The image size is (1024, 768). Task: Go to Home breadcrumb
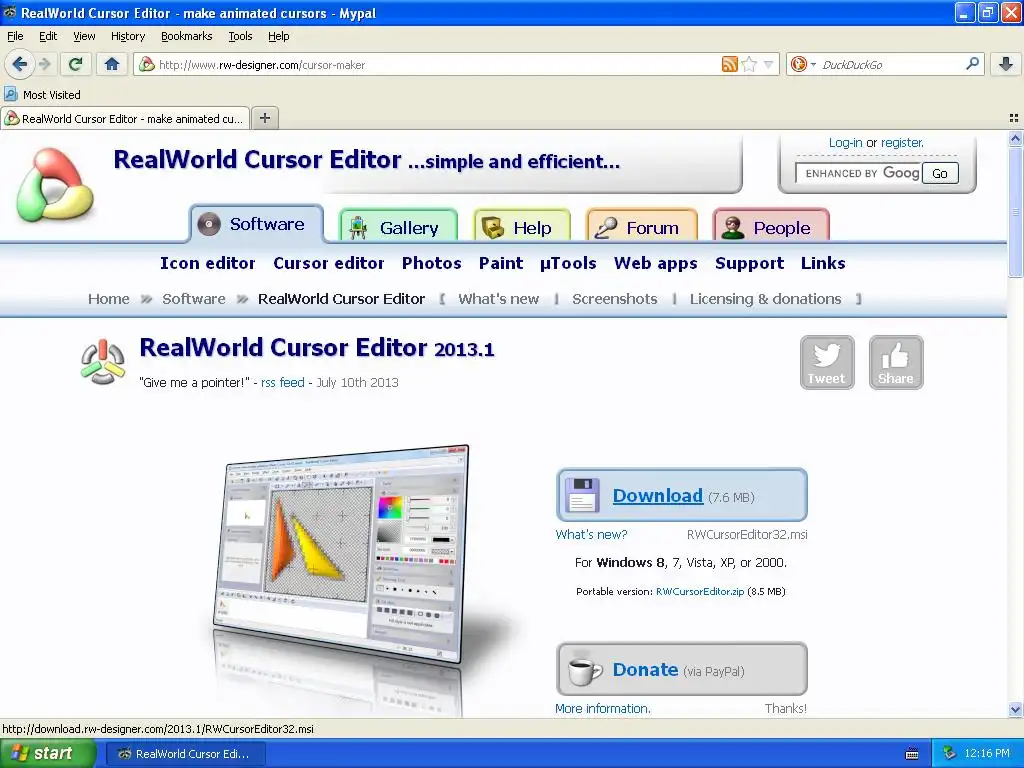(108, 298)
